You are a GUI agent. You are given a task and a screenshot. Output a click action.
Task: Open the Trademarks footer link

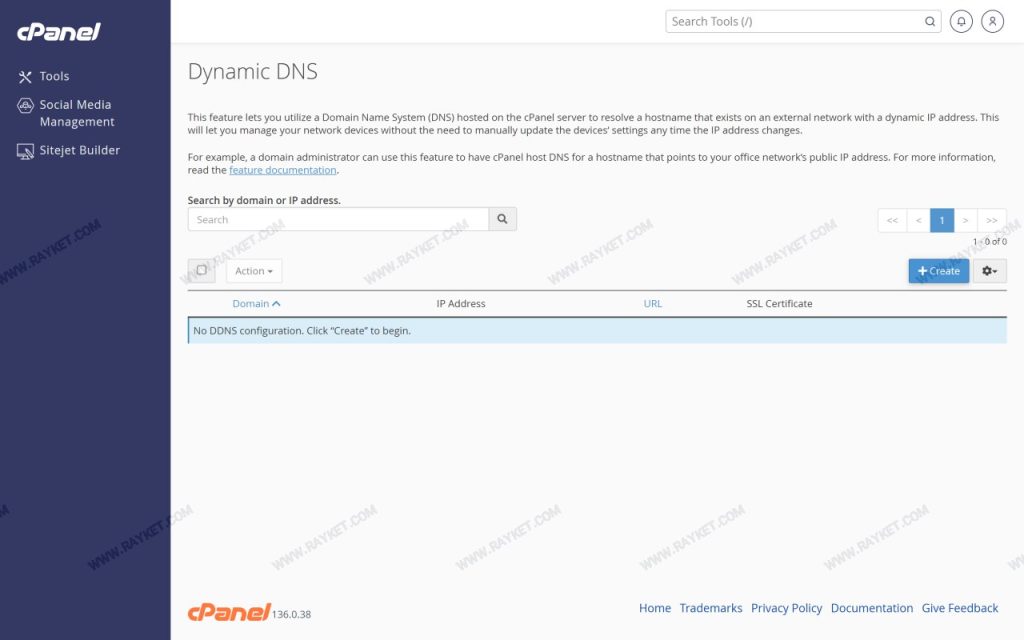[711, 608]
